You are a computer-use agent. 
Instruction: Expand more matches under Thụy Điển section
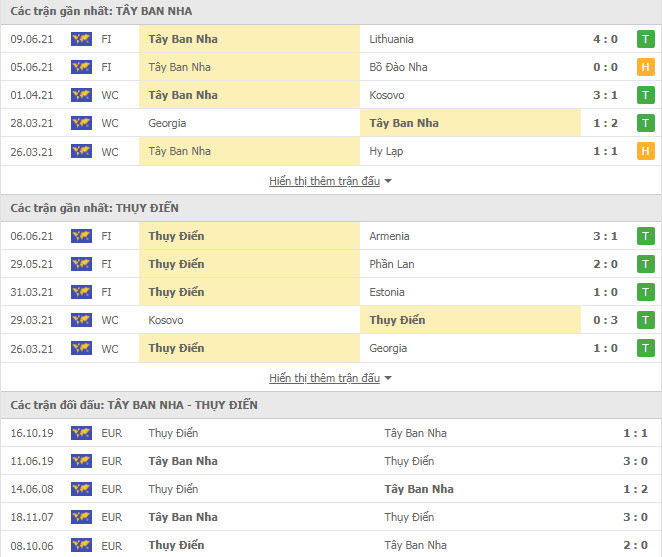click(x=324, y=378)
